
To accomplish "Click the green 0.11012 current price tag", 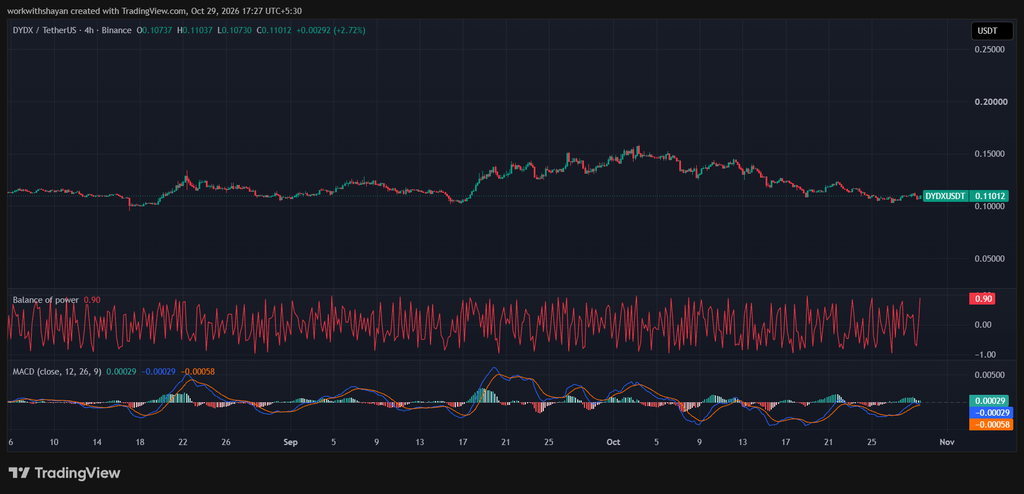I will pos(989,195).
